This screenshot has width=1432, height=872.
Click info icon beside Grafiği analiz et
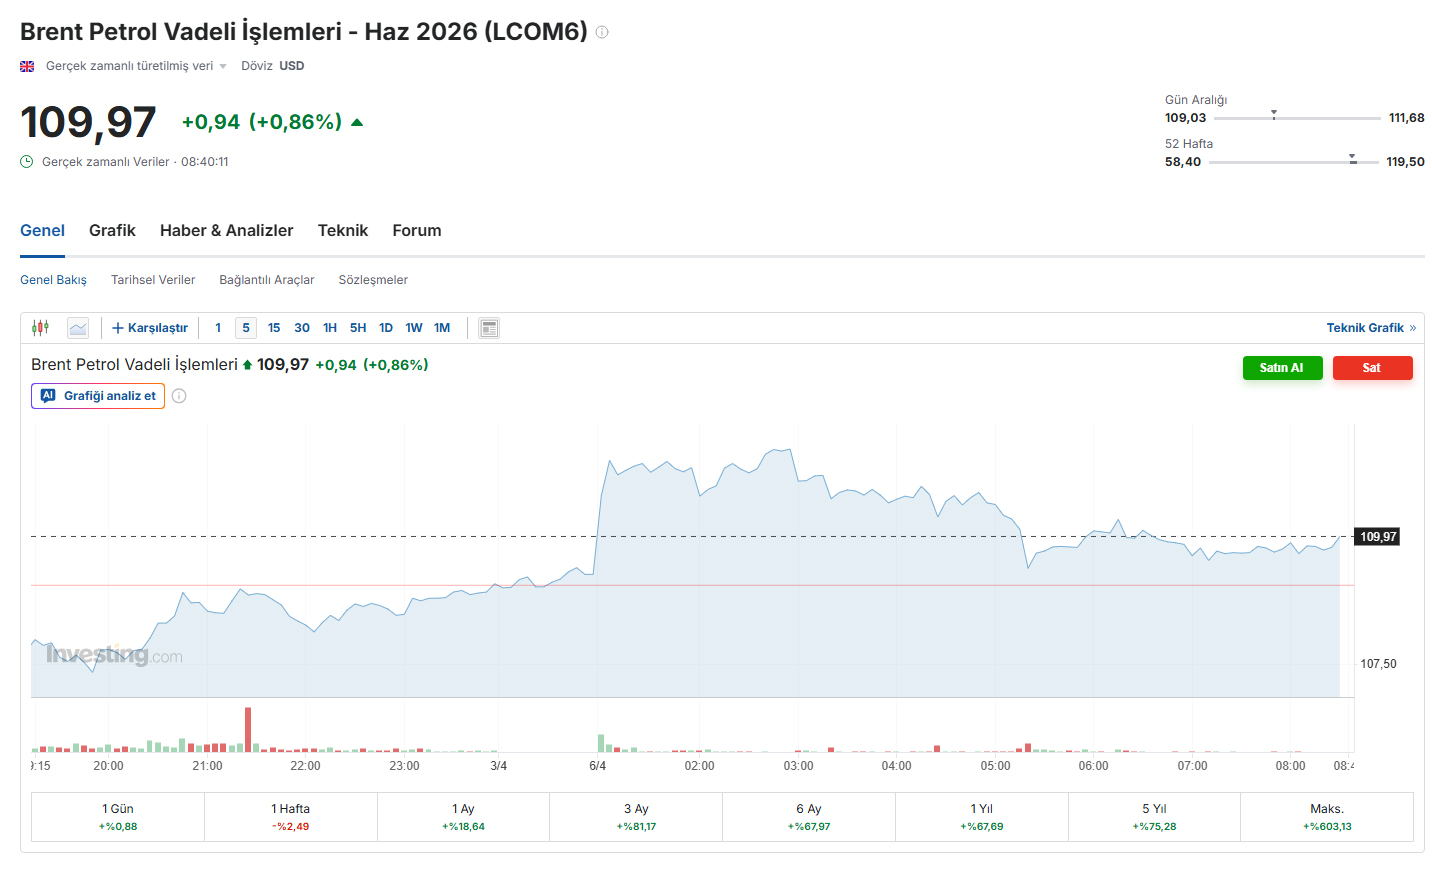[x=179, y=396]
